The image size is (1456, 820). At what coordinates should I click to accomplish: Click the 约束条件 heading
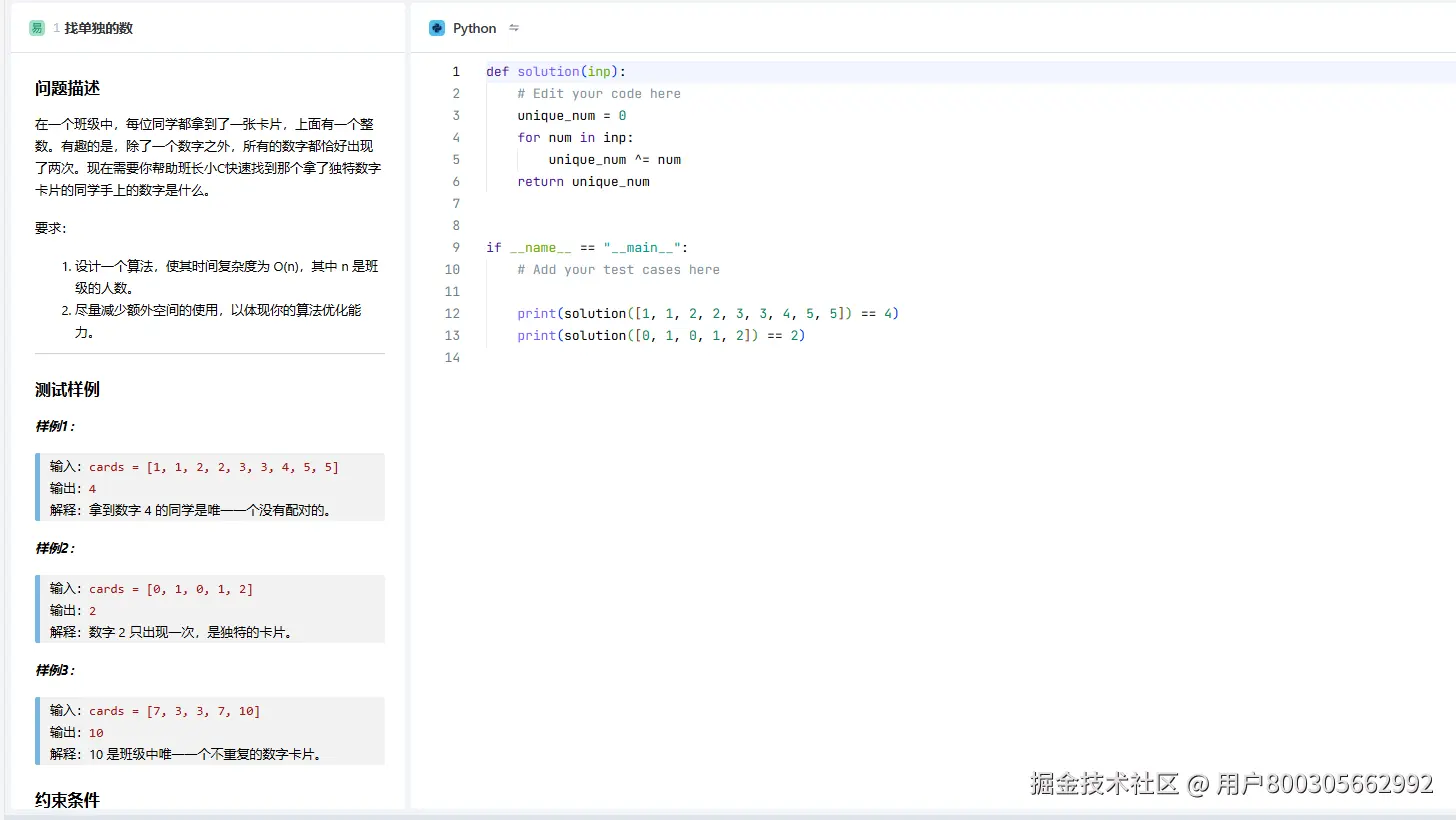(x=68, y=800)
